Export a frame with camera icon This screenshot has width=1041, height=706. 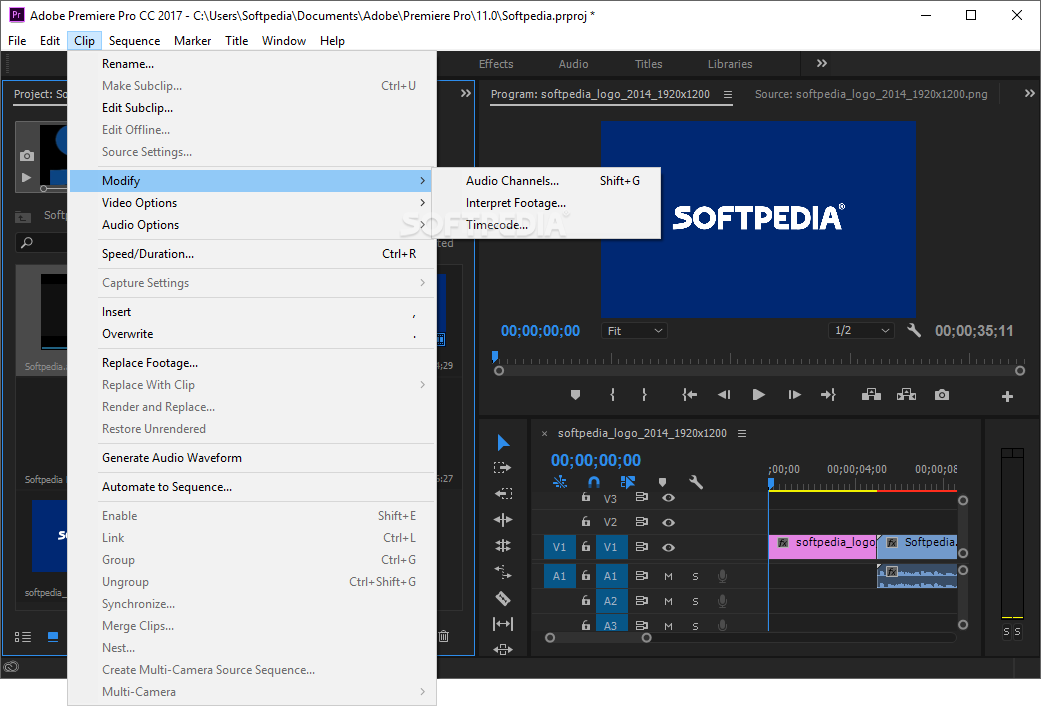click(x=941, y=395)
